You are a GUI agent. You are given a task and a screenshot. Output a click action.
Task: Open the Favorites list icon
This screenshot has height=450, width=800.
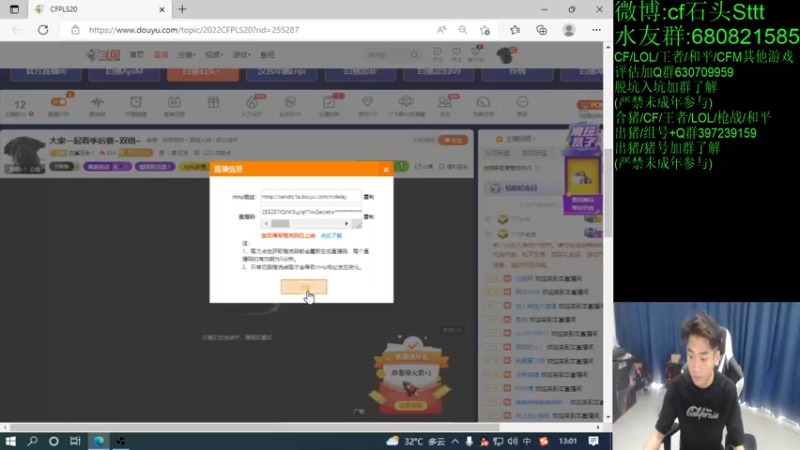point(515,30)
